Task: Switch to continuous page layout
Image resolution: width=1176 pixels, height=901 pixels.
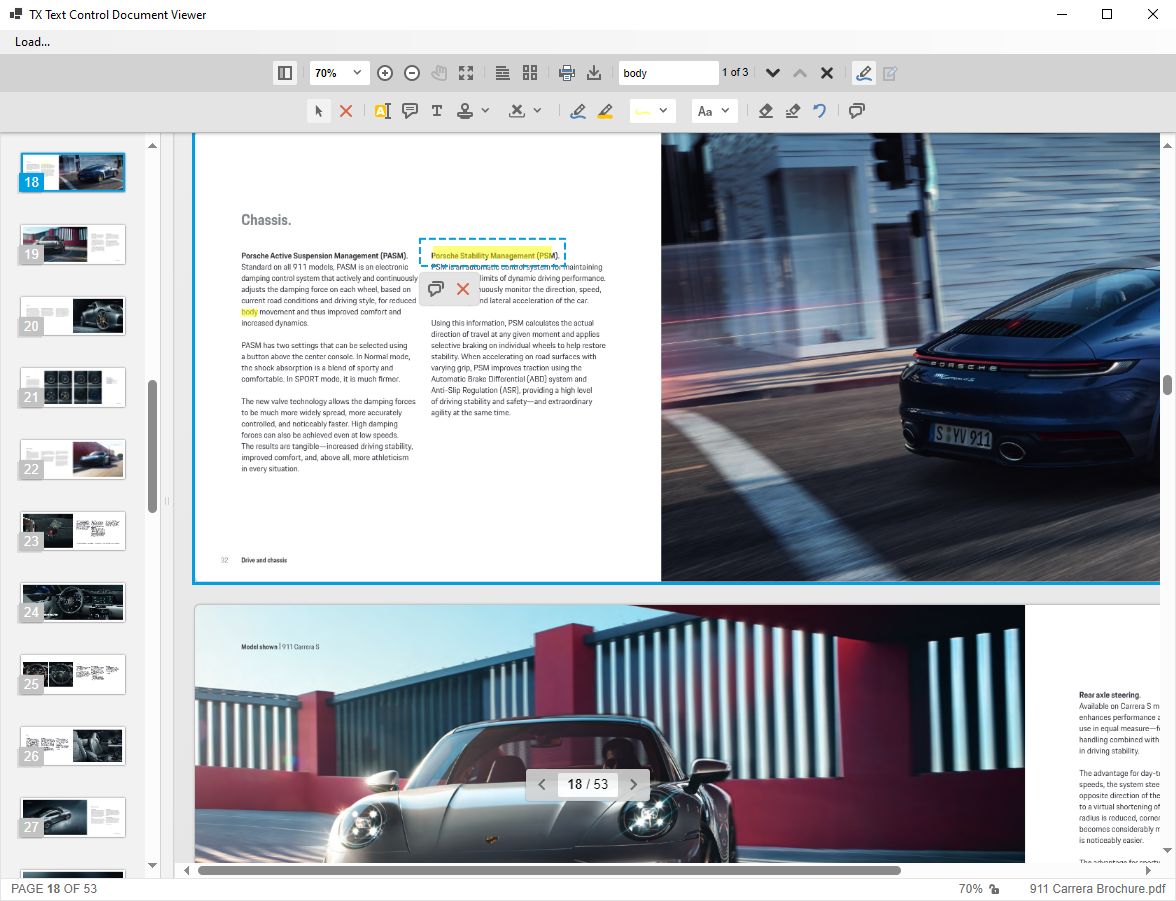Action: (502, 73)
